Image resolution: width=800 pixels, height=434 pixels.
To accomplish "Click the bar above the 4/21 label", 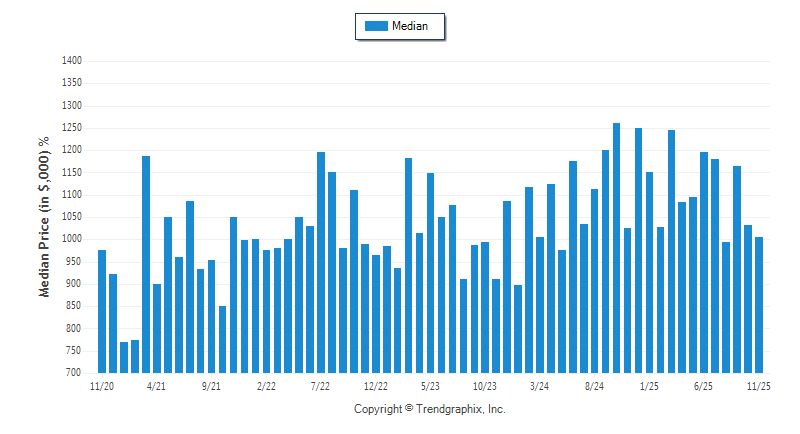I will coord(157,329).
